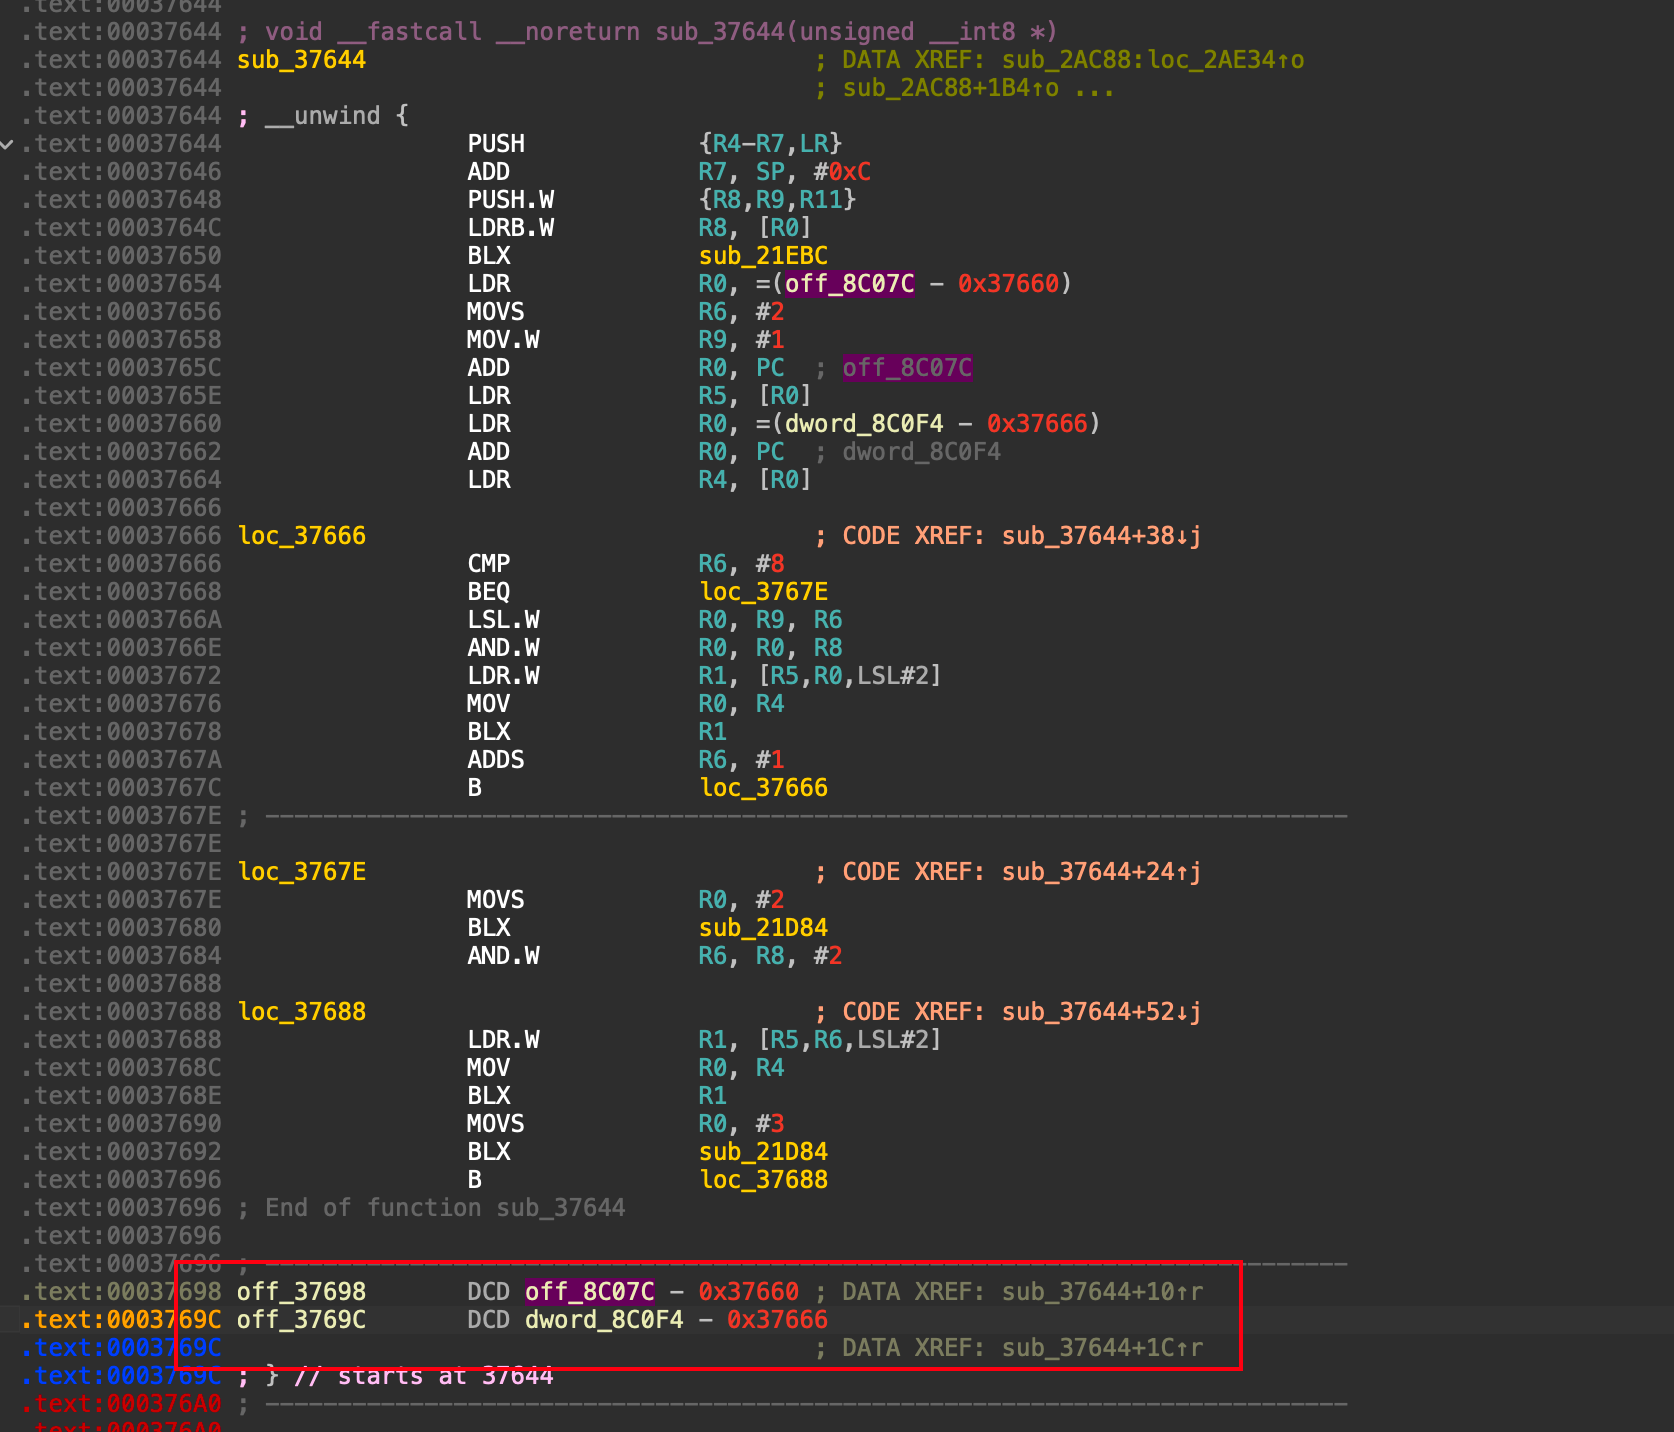Jump to loc_3767E from BEQ instruction
The width and height of the screenshot is (1674, 1432).
pos(763,592)
